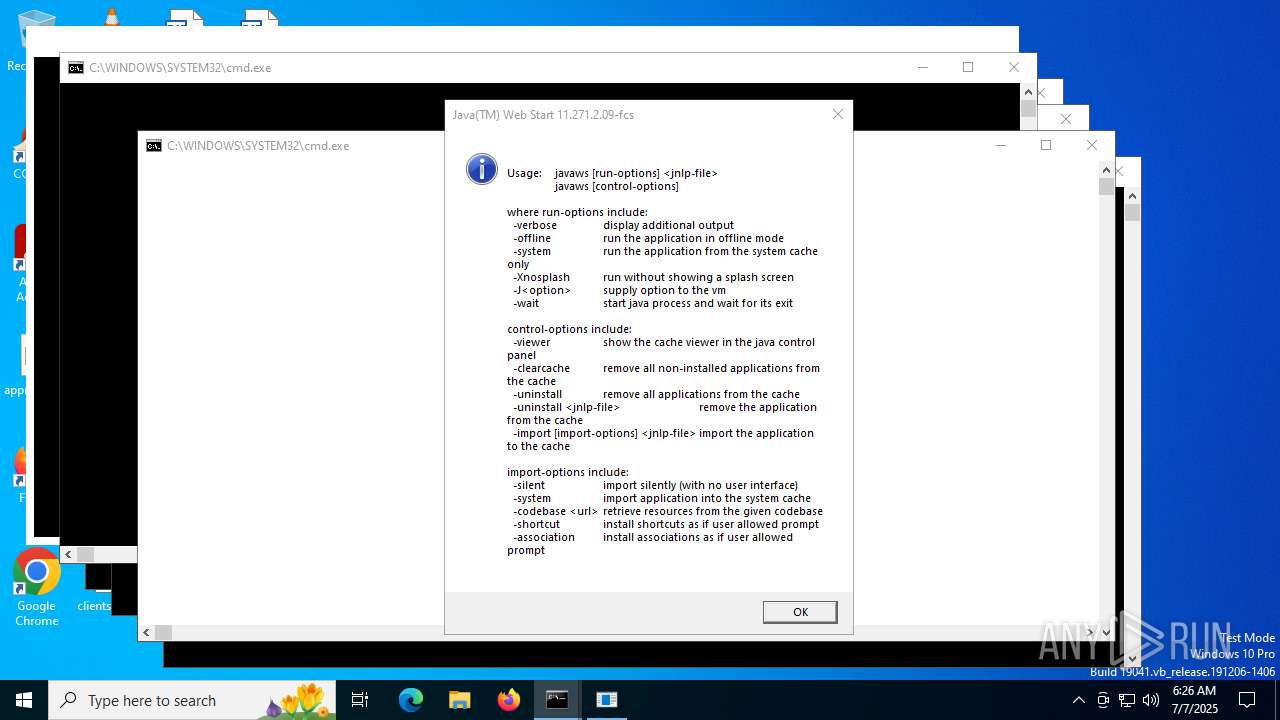Click the front cmd window's scroll up arrow
Image resolution: width=1280 pixels, height=720 pixels.
point(1106,170)
